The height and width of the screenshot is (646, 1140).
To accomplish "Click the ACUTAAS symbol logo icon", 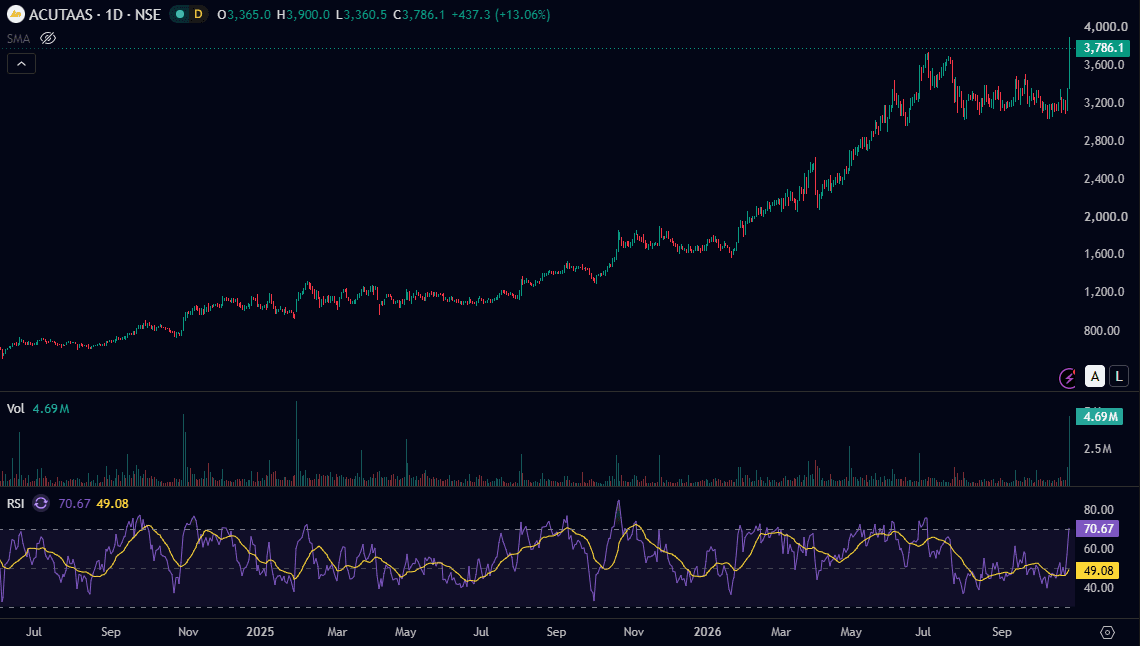I will [x=15, y=15].
